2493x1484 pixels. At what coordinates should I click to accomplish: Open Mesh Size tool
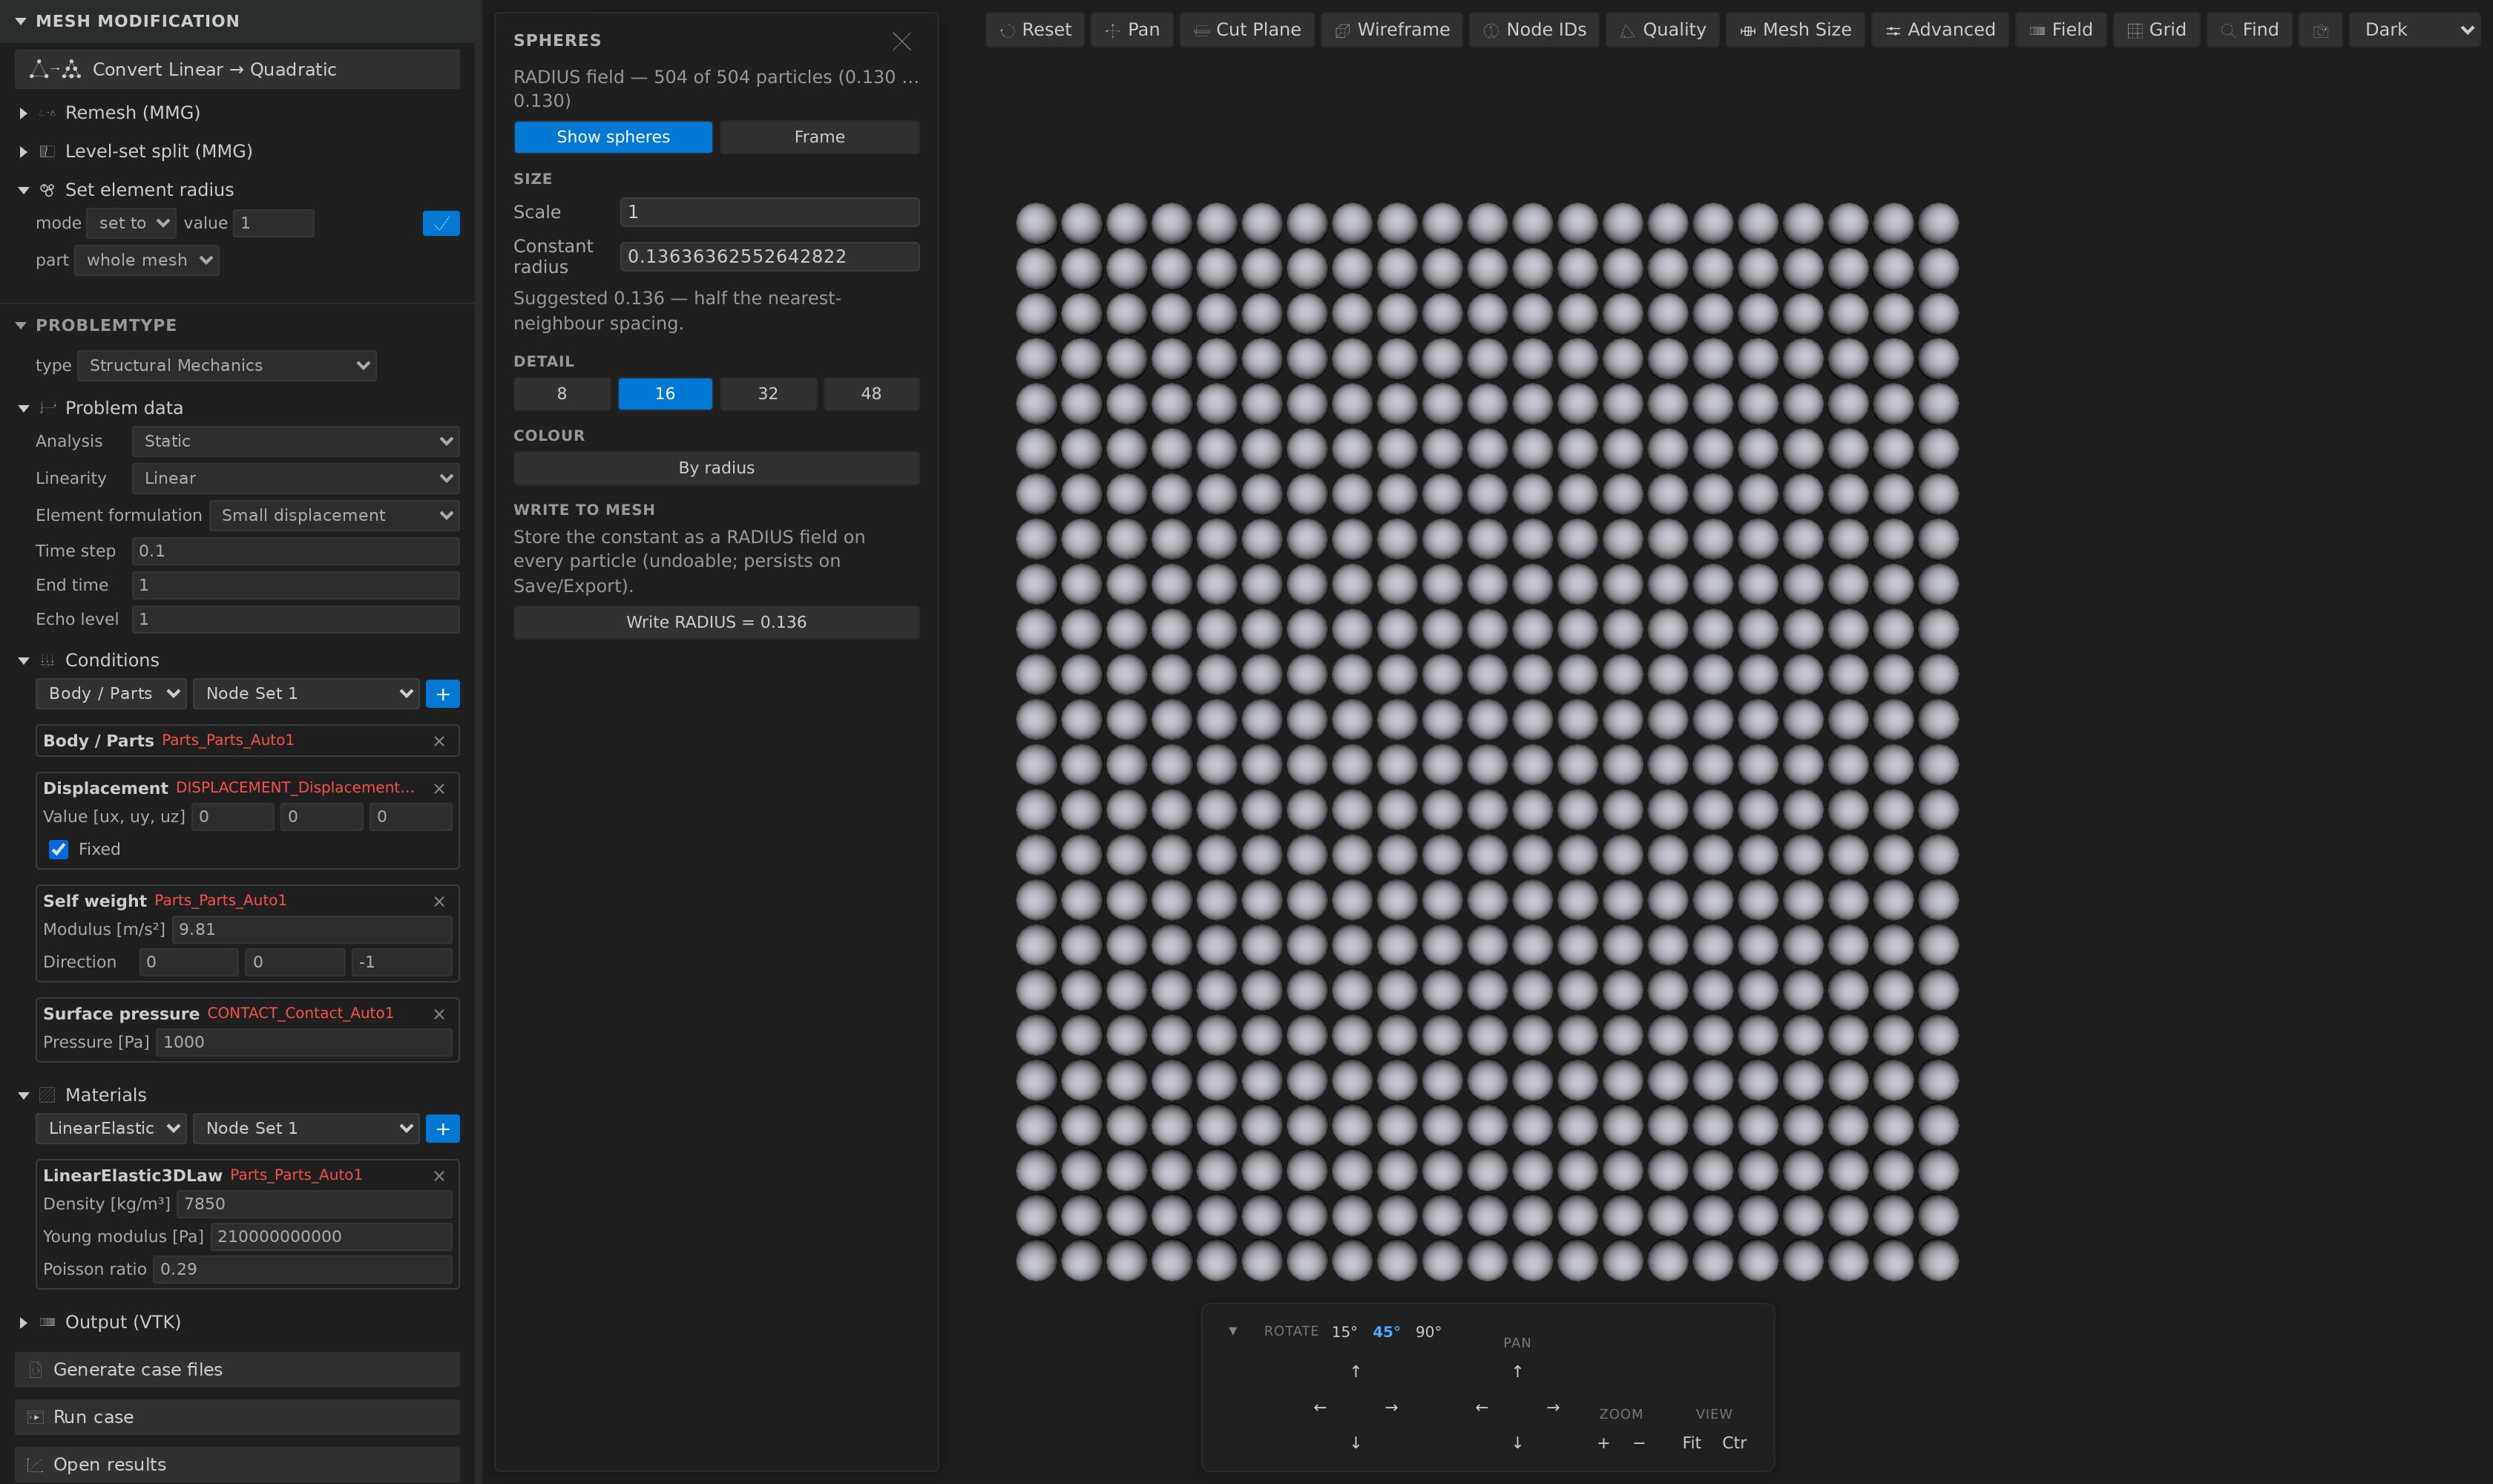[x=1795, y=30]
